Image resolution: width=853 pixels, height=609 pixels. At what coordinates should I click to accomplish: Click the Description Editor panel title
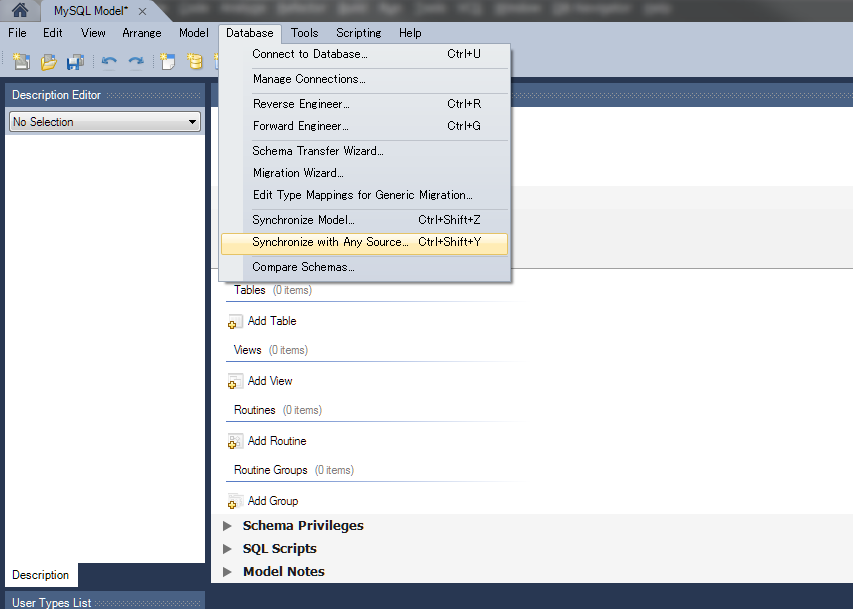(x=57, y=95)
